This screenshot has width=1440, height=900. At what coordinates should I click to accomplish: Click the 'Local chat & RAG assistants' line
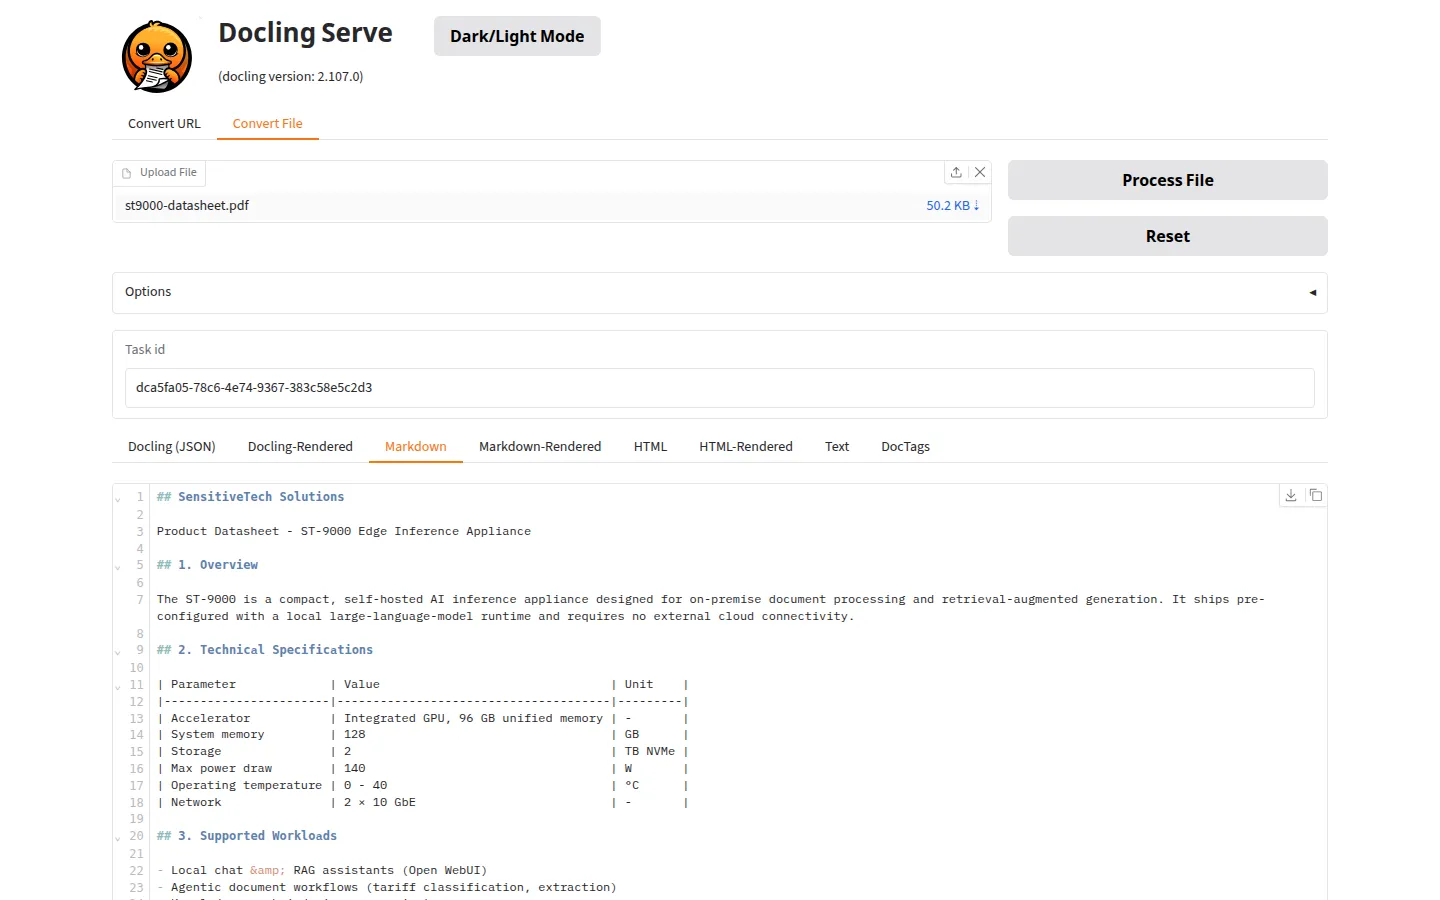[322, 871]
